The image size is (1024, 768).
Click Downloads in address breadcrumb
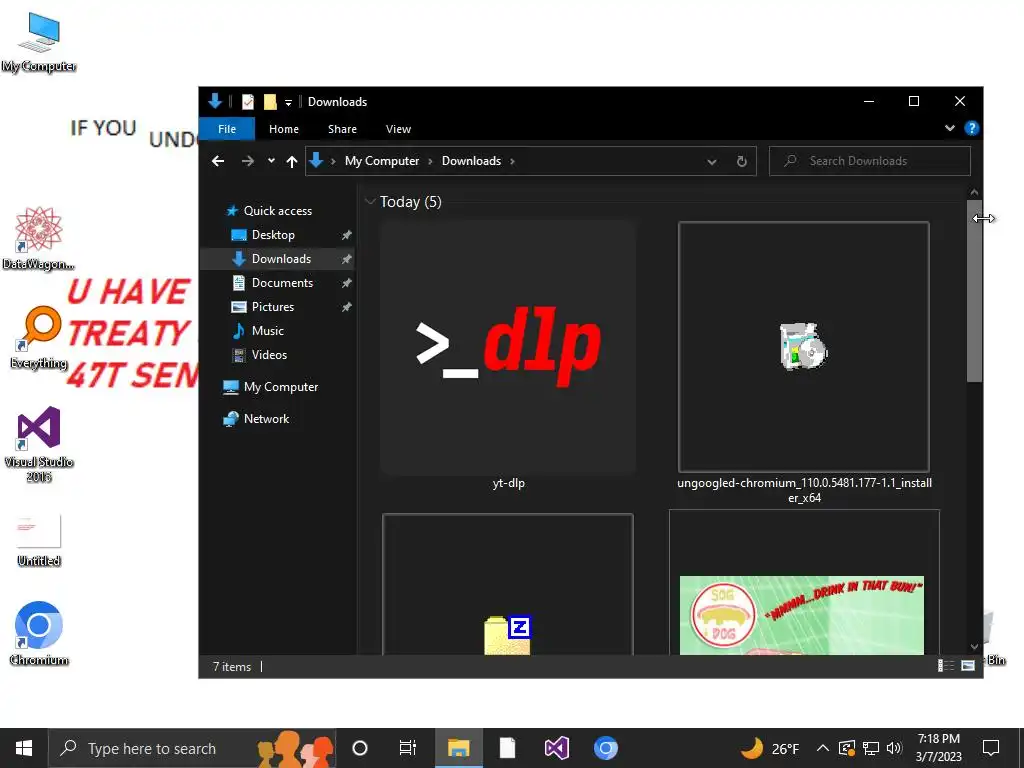click(x=471, y=161)
